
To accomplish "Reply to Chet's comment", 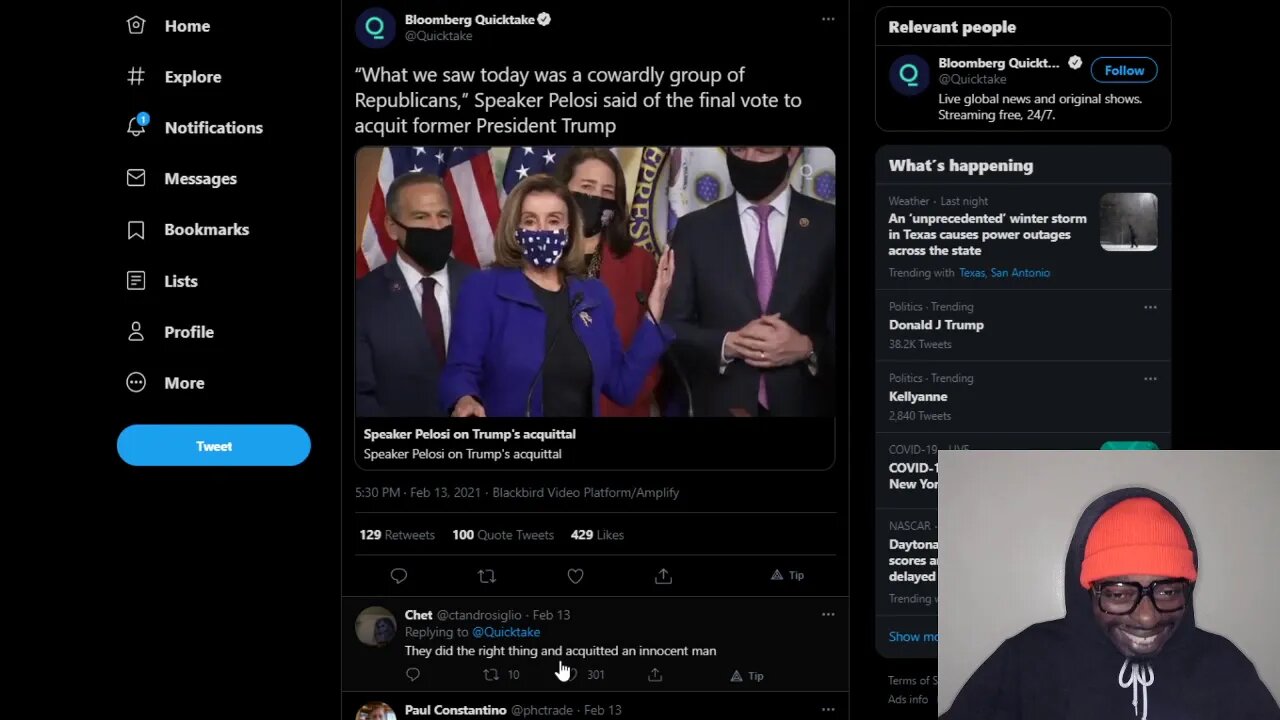I will pyautogui.click(x=413, y=675).
